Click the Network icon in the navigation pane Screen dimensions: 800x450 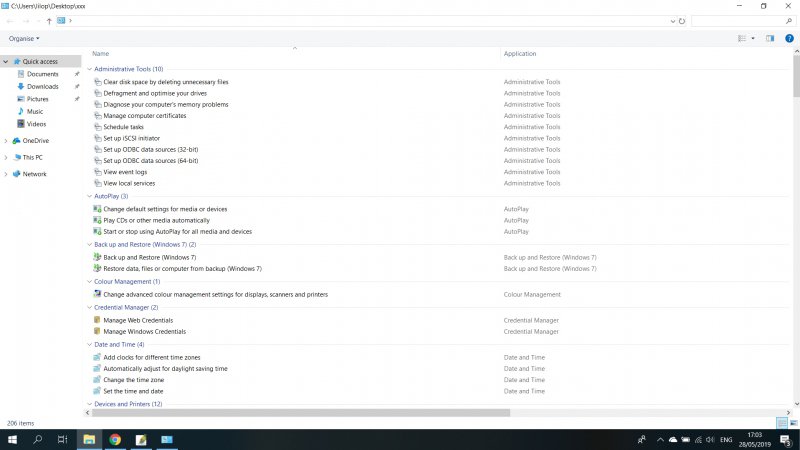pyautogui.click(x=16, y=174)
